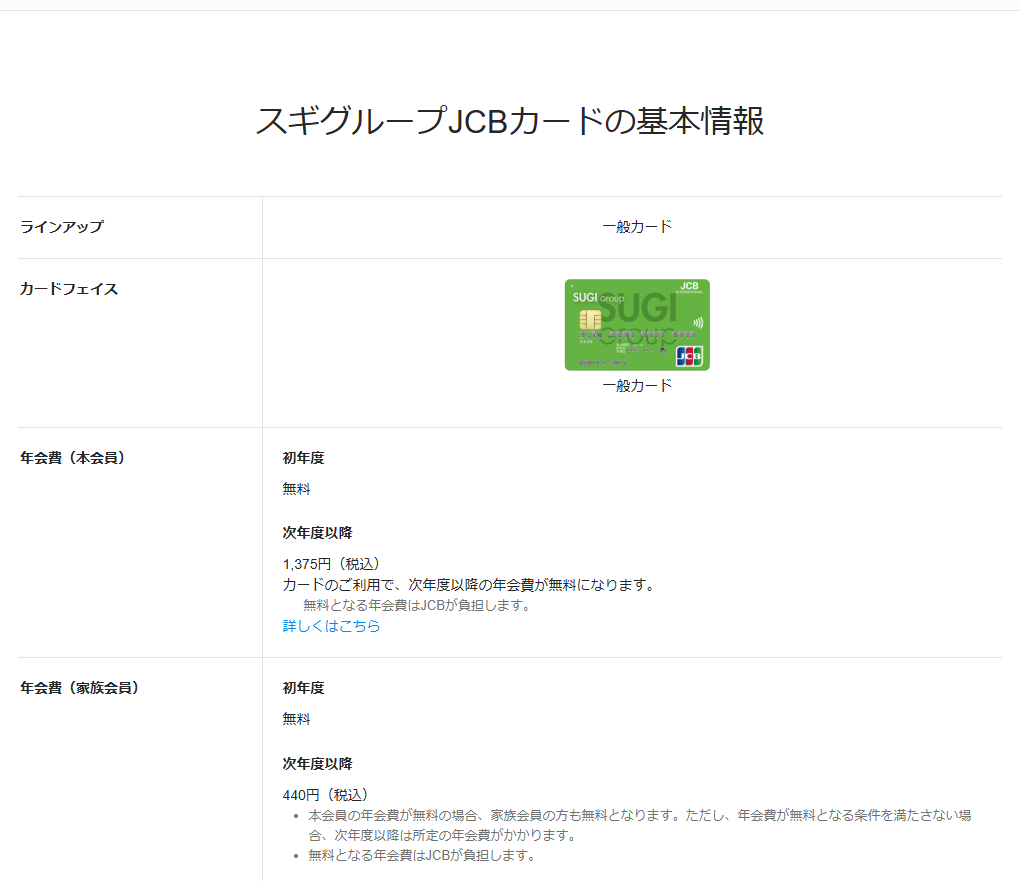Click the カードのご利用で annual fee waiver sentence
The height and width of the screenshot is (881, 1020).
[469, 585]
